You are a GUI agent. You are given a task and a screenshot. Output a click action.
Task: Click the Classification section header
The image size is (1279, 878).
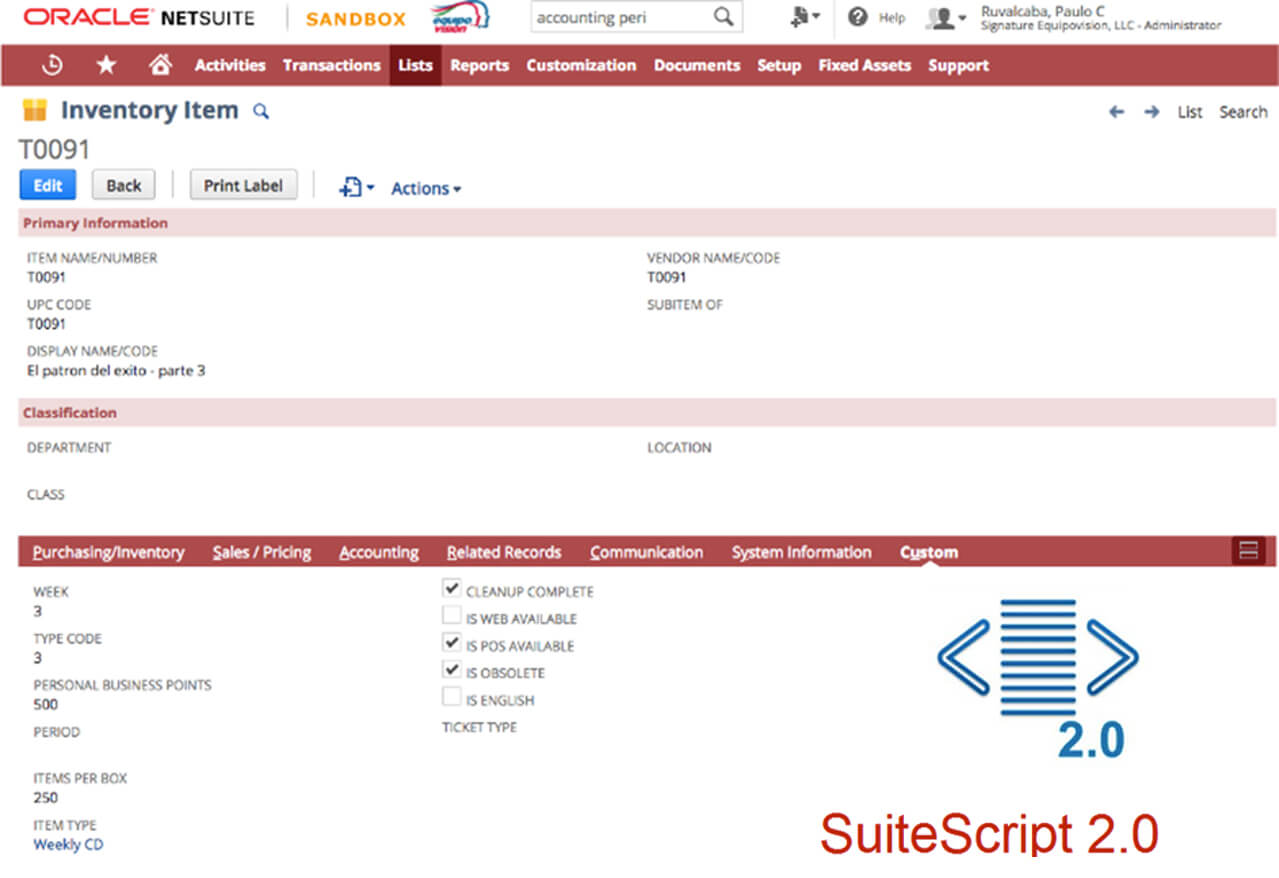coord(647,413)
